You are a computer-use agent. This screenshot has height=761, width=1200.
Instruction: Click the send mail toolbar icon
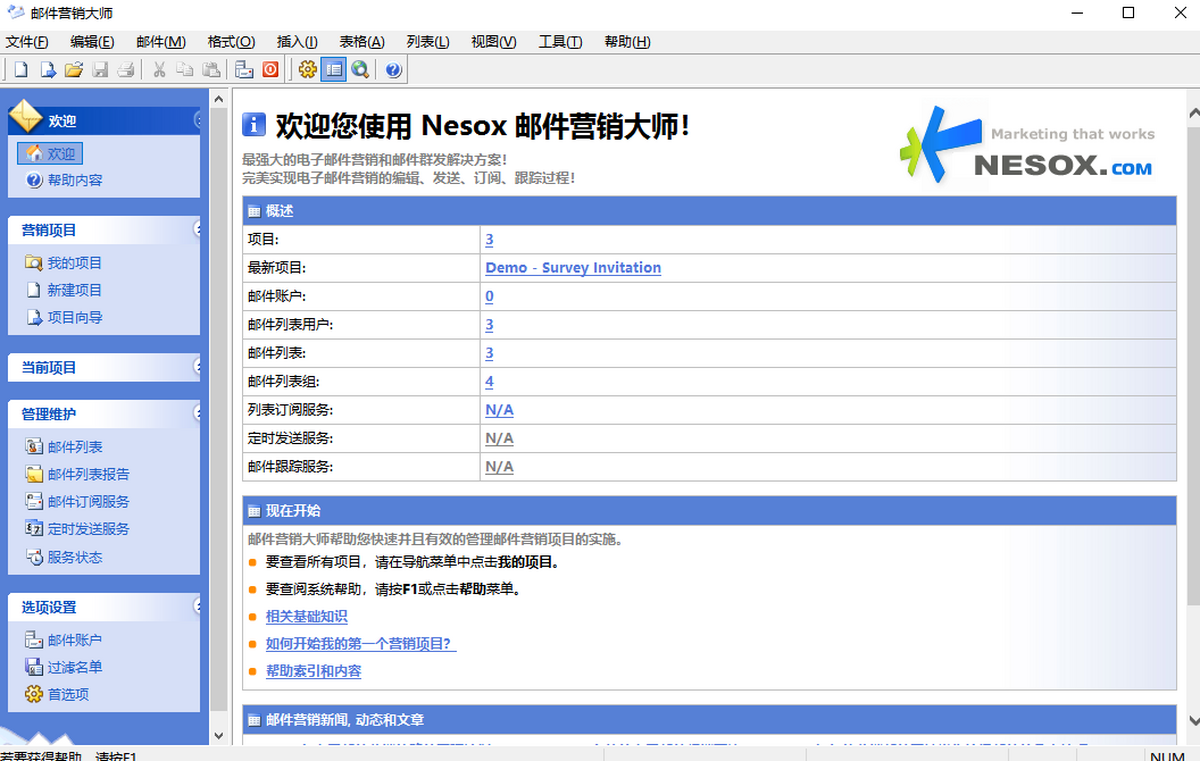244,70
